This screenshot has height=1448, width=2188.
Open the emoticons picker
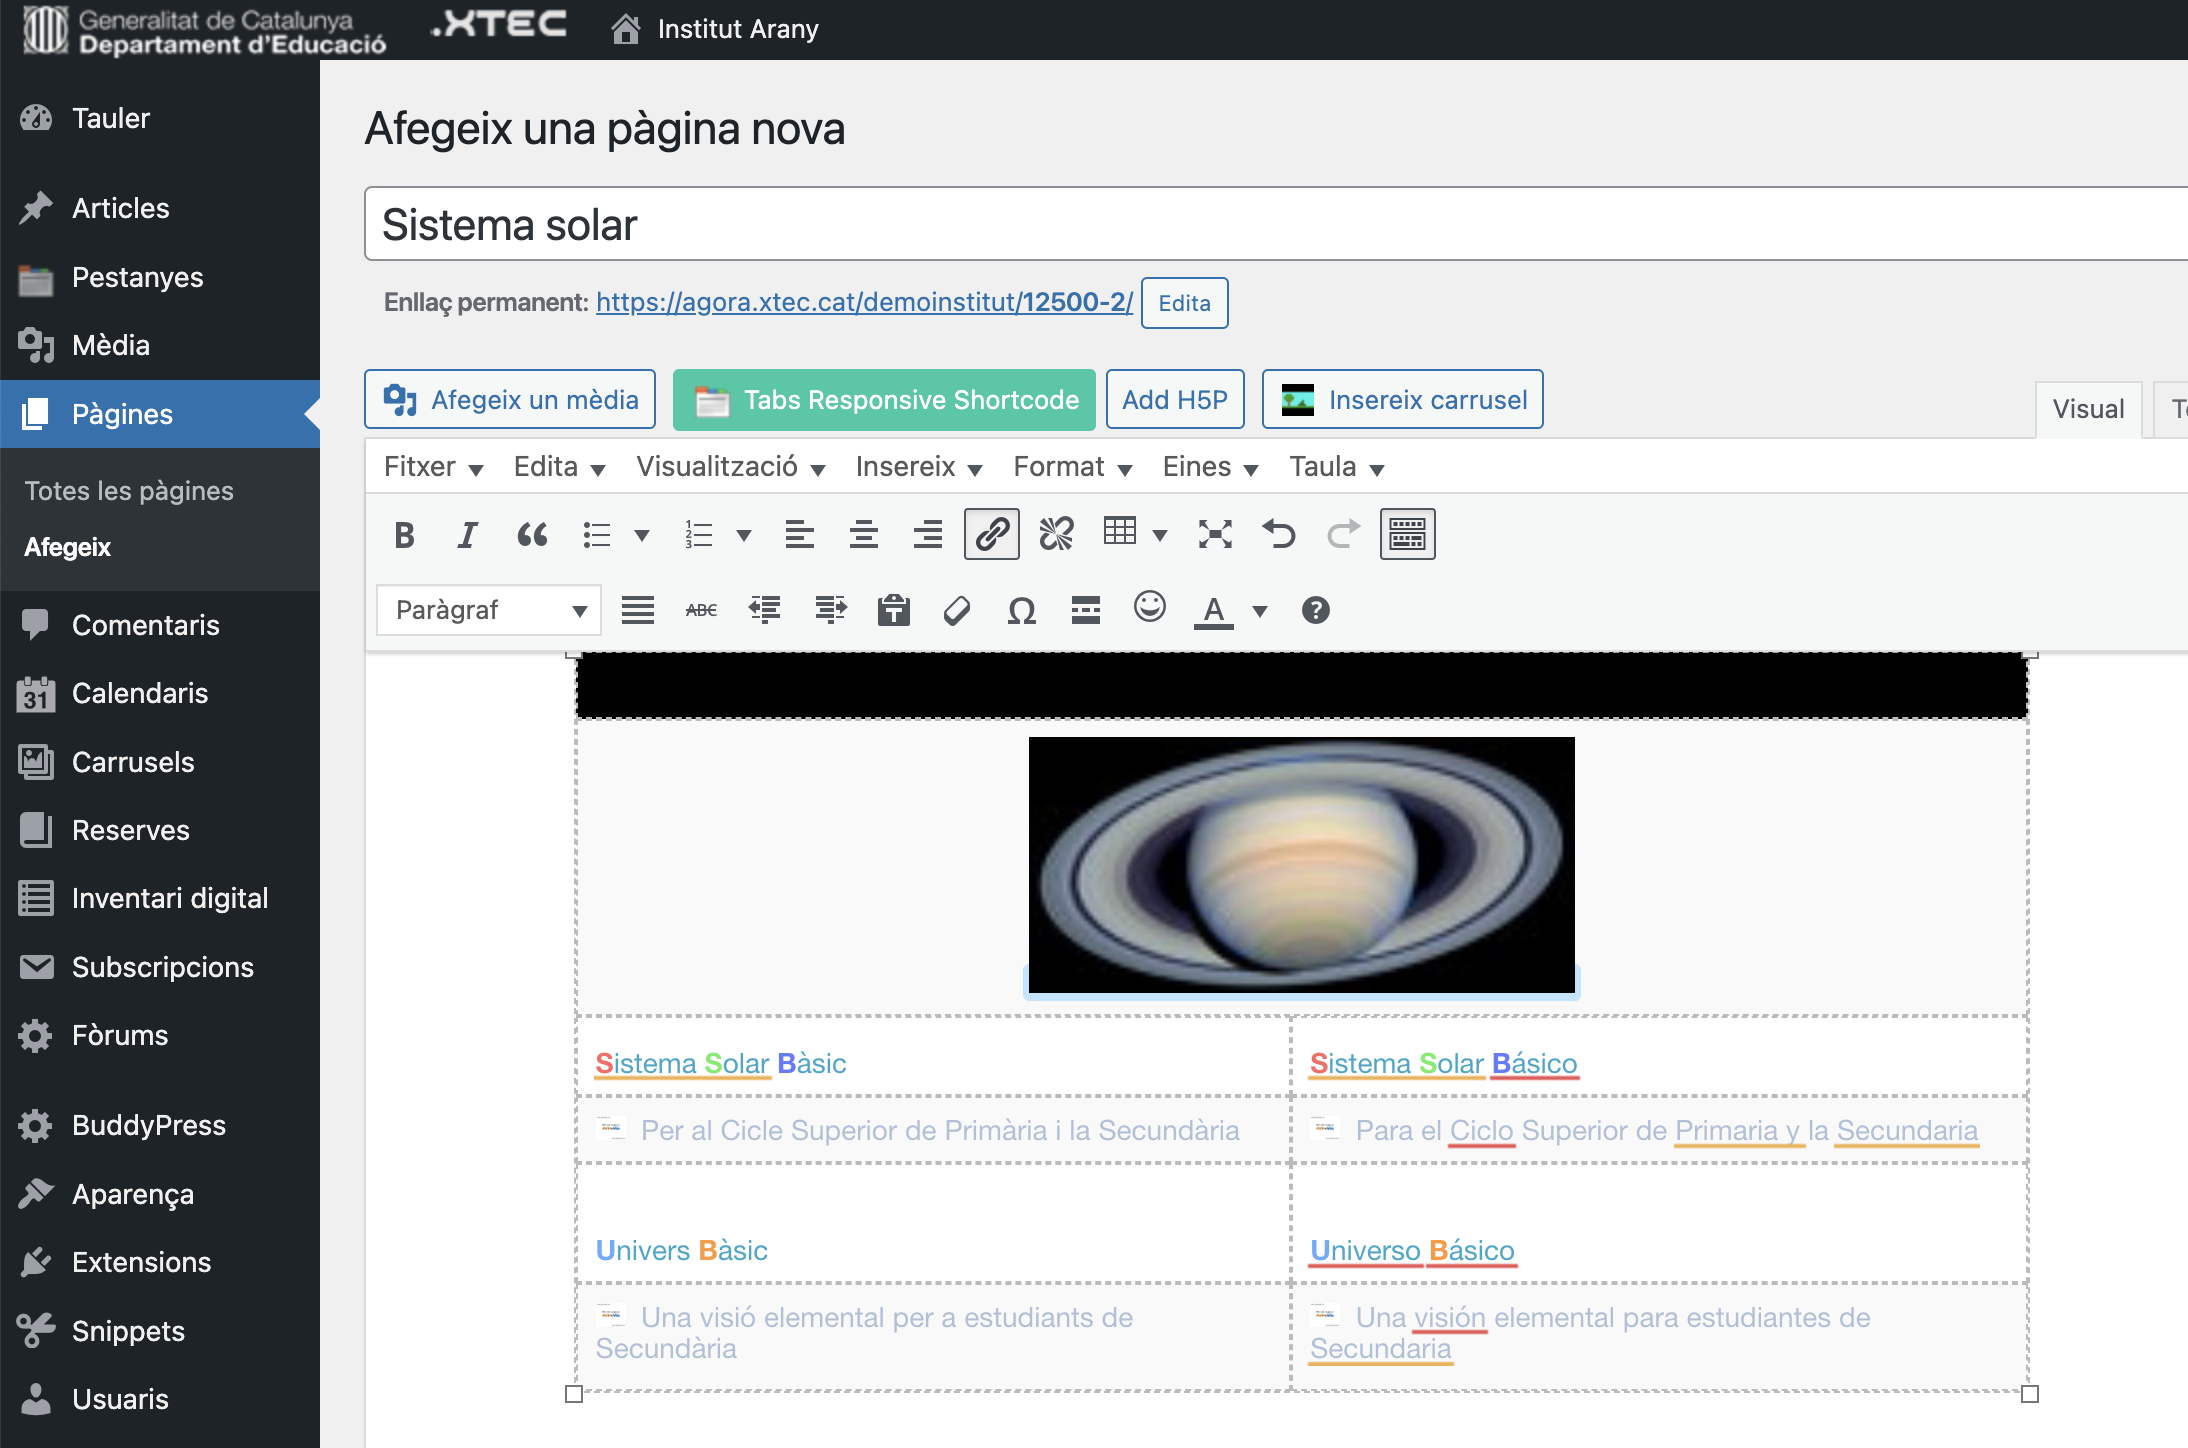(1150, 607)
